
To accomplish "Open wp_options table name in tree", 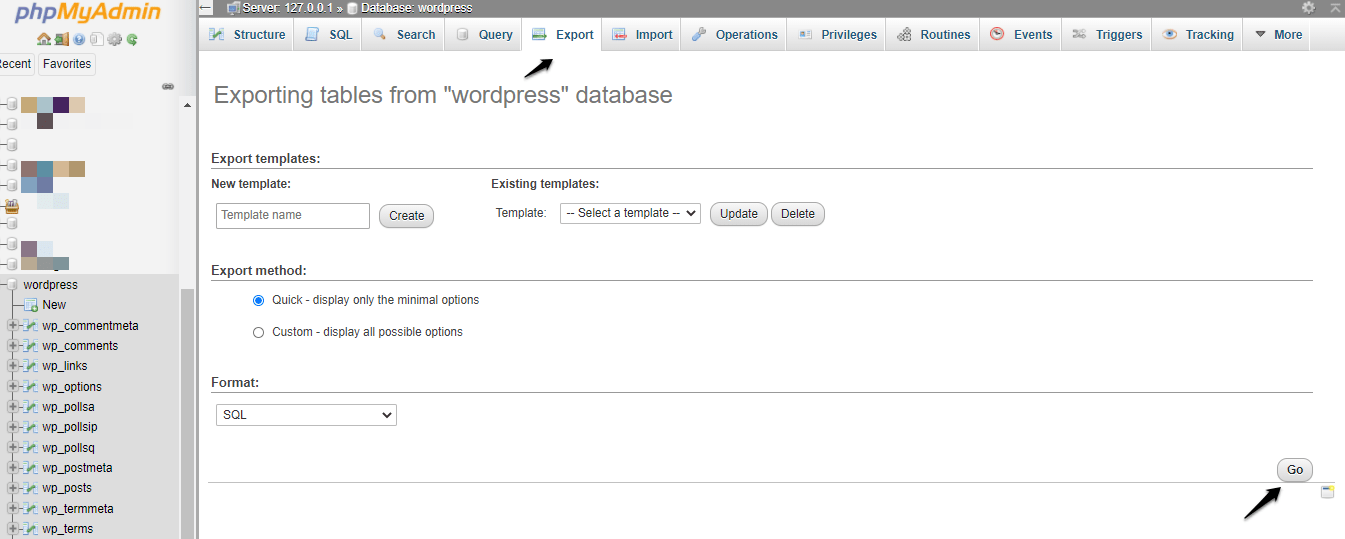I will click(x=72, y=387).
